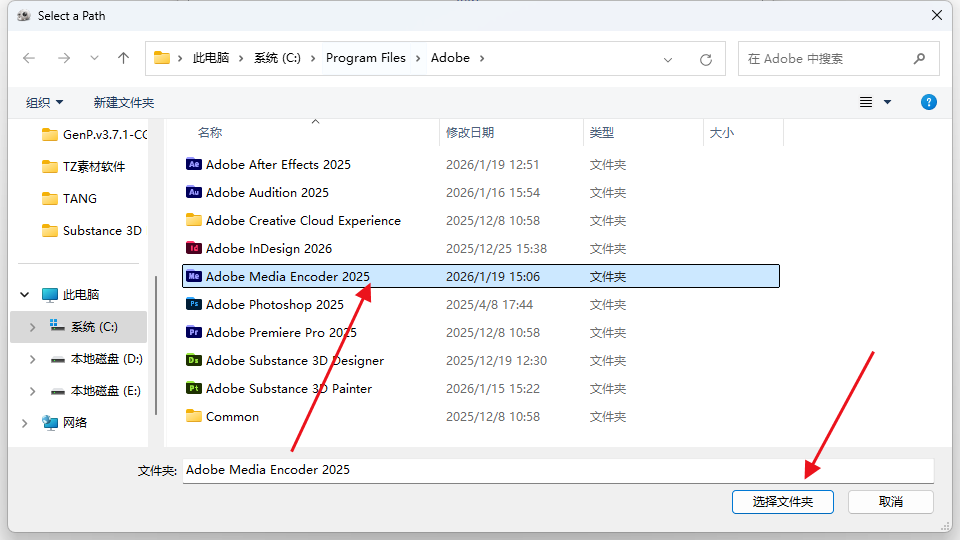Open the view options dropdown arrow

point(887,102)
